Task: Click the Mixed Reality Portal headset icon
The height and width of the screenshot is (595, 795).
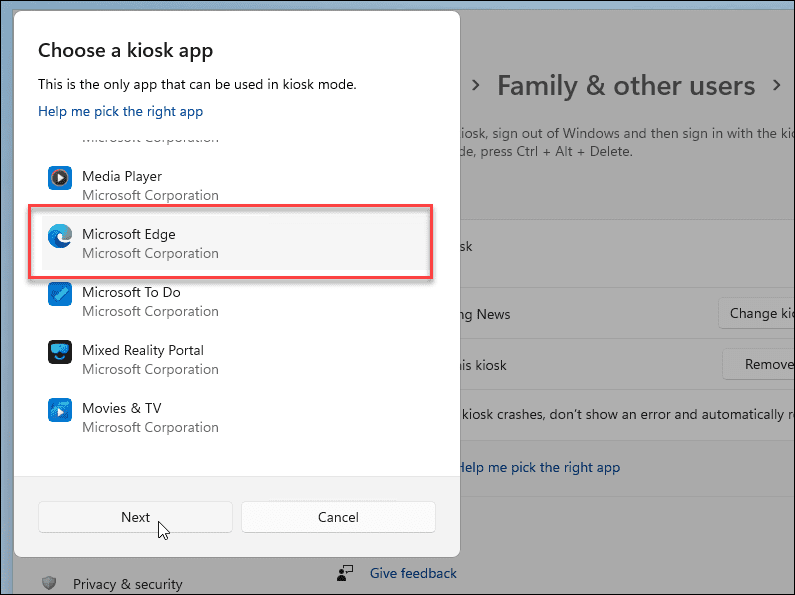Action: pos(60,352)
